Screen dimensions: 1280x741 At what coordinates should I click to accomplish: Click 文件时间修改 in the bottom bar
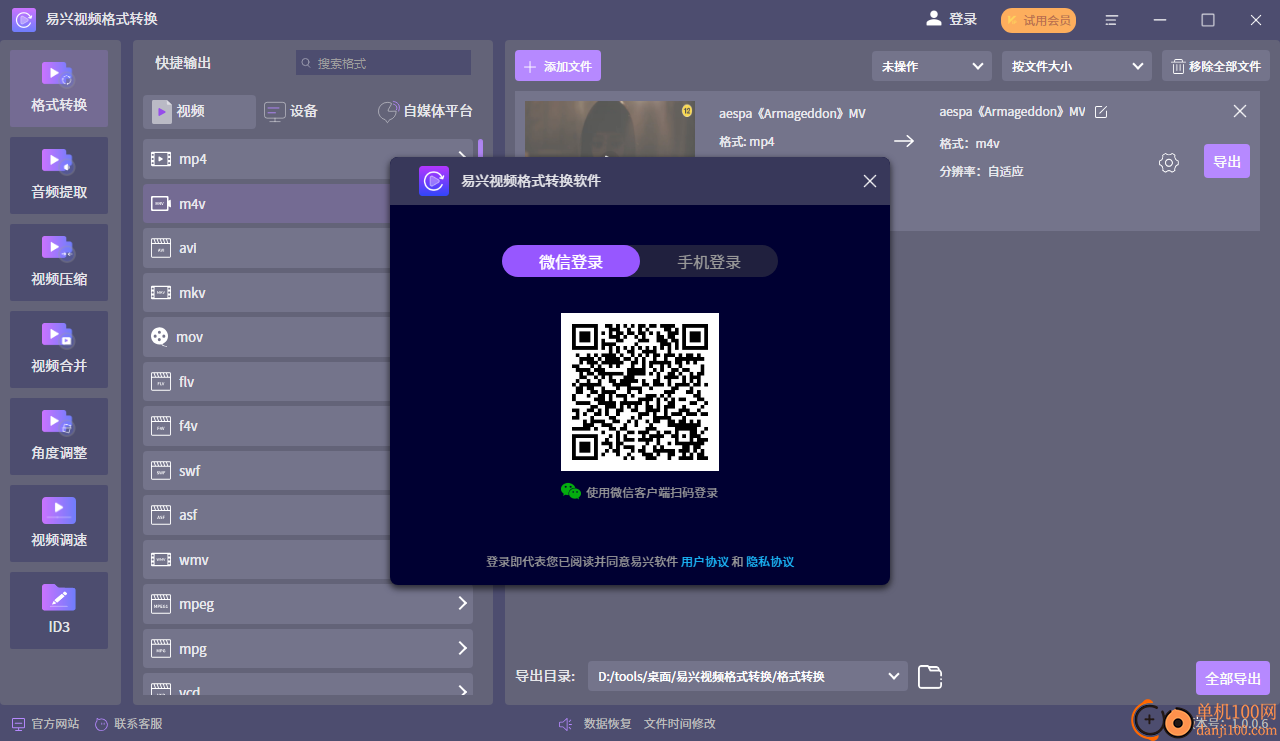pos(680,724)
